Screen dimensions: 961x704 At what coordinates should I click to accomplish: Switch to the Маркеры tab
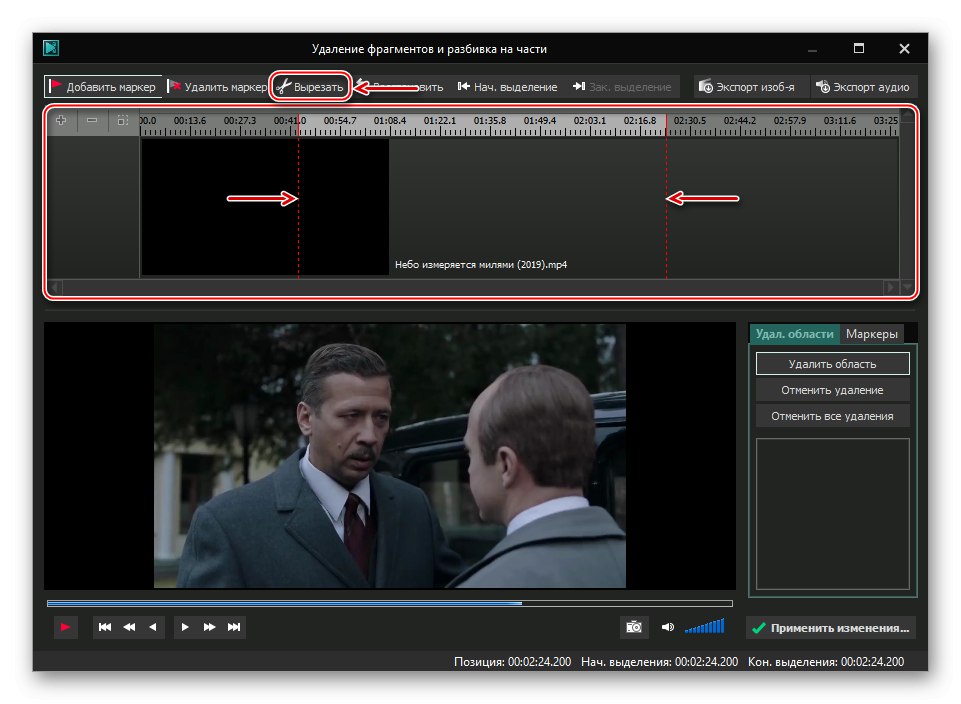(872, 333)
